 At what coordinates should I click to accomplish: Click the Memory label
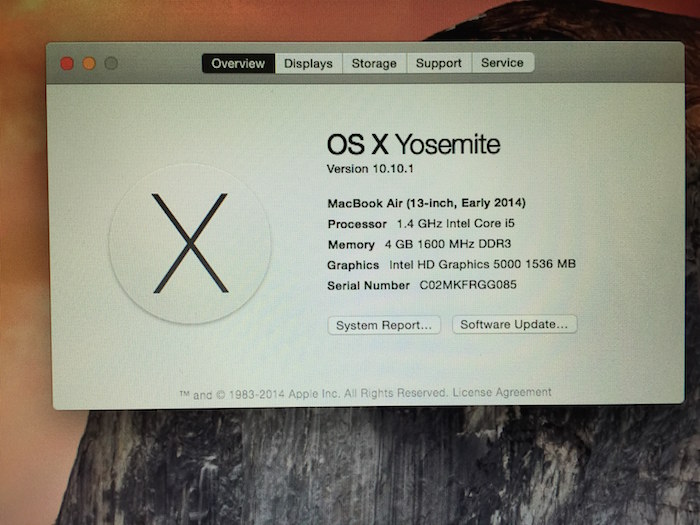351,245
